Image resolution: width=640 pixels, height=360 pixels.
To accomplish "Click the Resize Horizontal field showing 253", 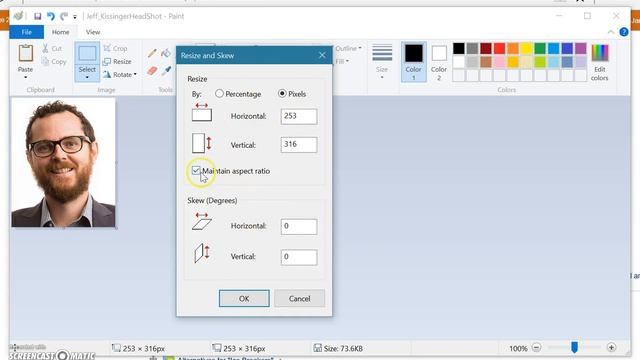I will tap(299, 116).
